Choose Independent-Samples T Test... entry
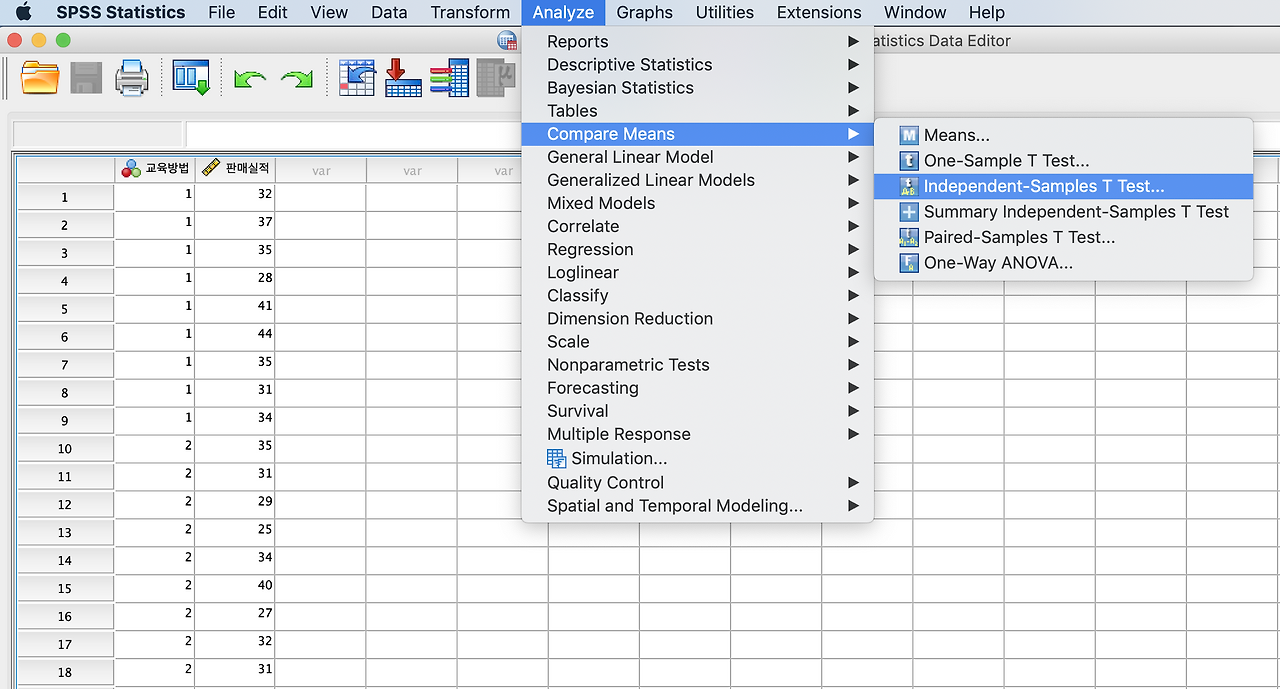Image resolution: width=1280 pixels, height=689 pixels. pyautogui.click(x=1063, y=186)
